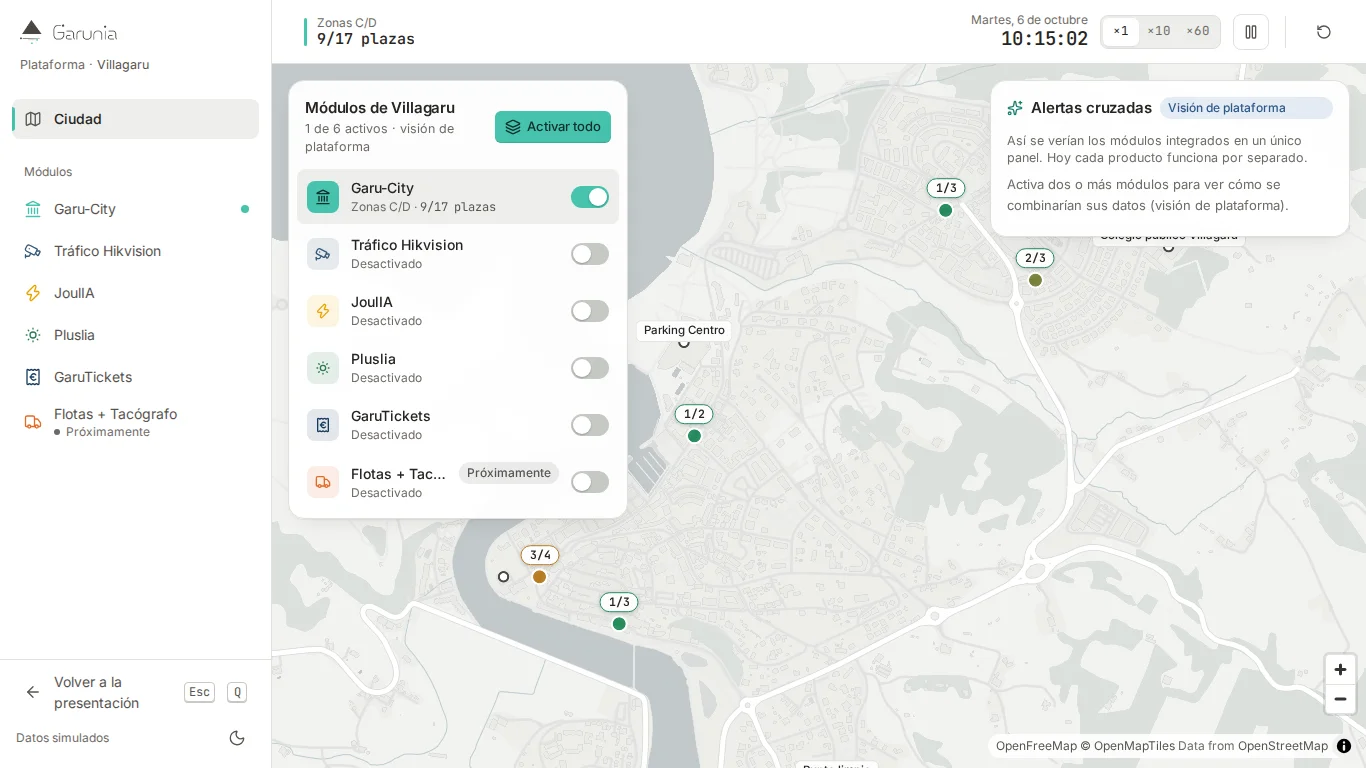1366x768 pixels.
Task: Open the Ciudad map view
Action: (x=135, y=119)
